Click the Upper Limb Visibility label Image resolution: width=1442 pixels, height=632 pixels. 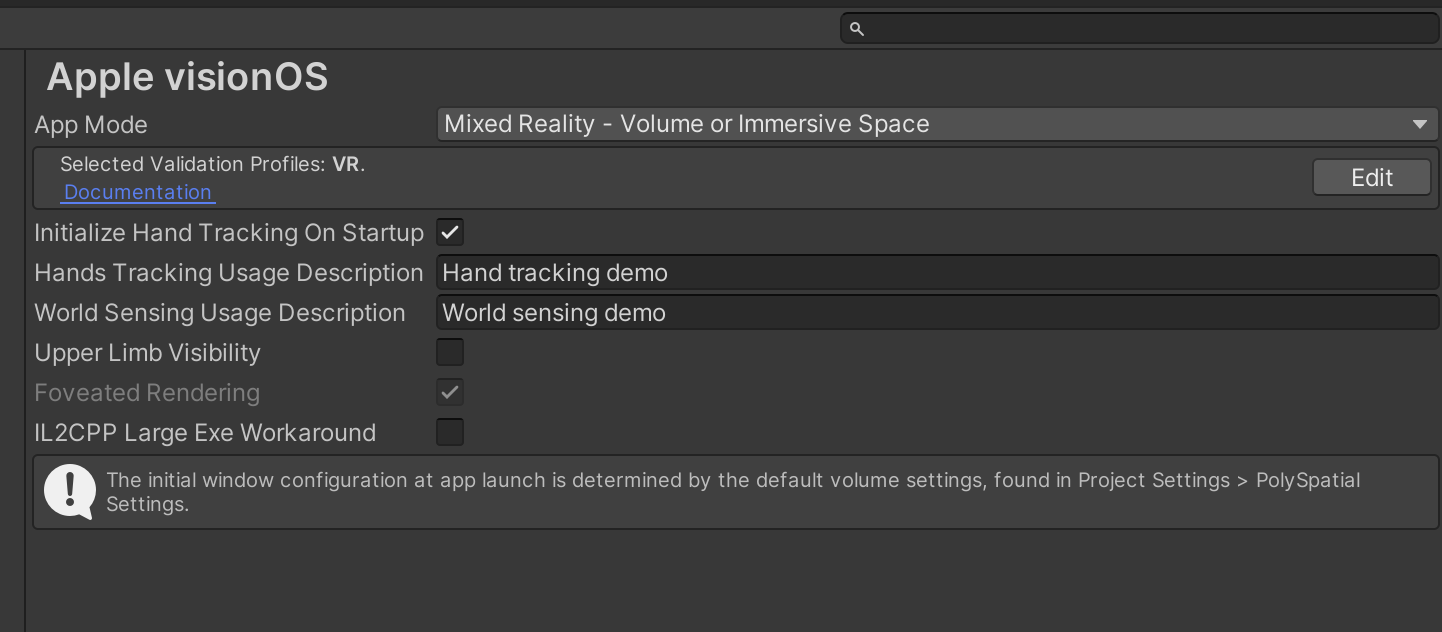147,353
